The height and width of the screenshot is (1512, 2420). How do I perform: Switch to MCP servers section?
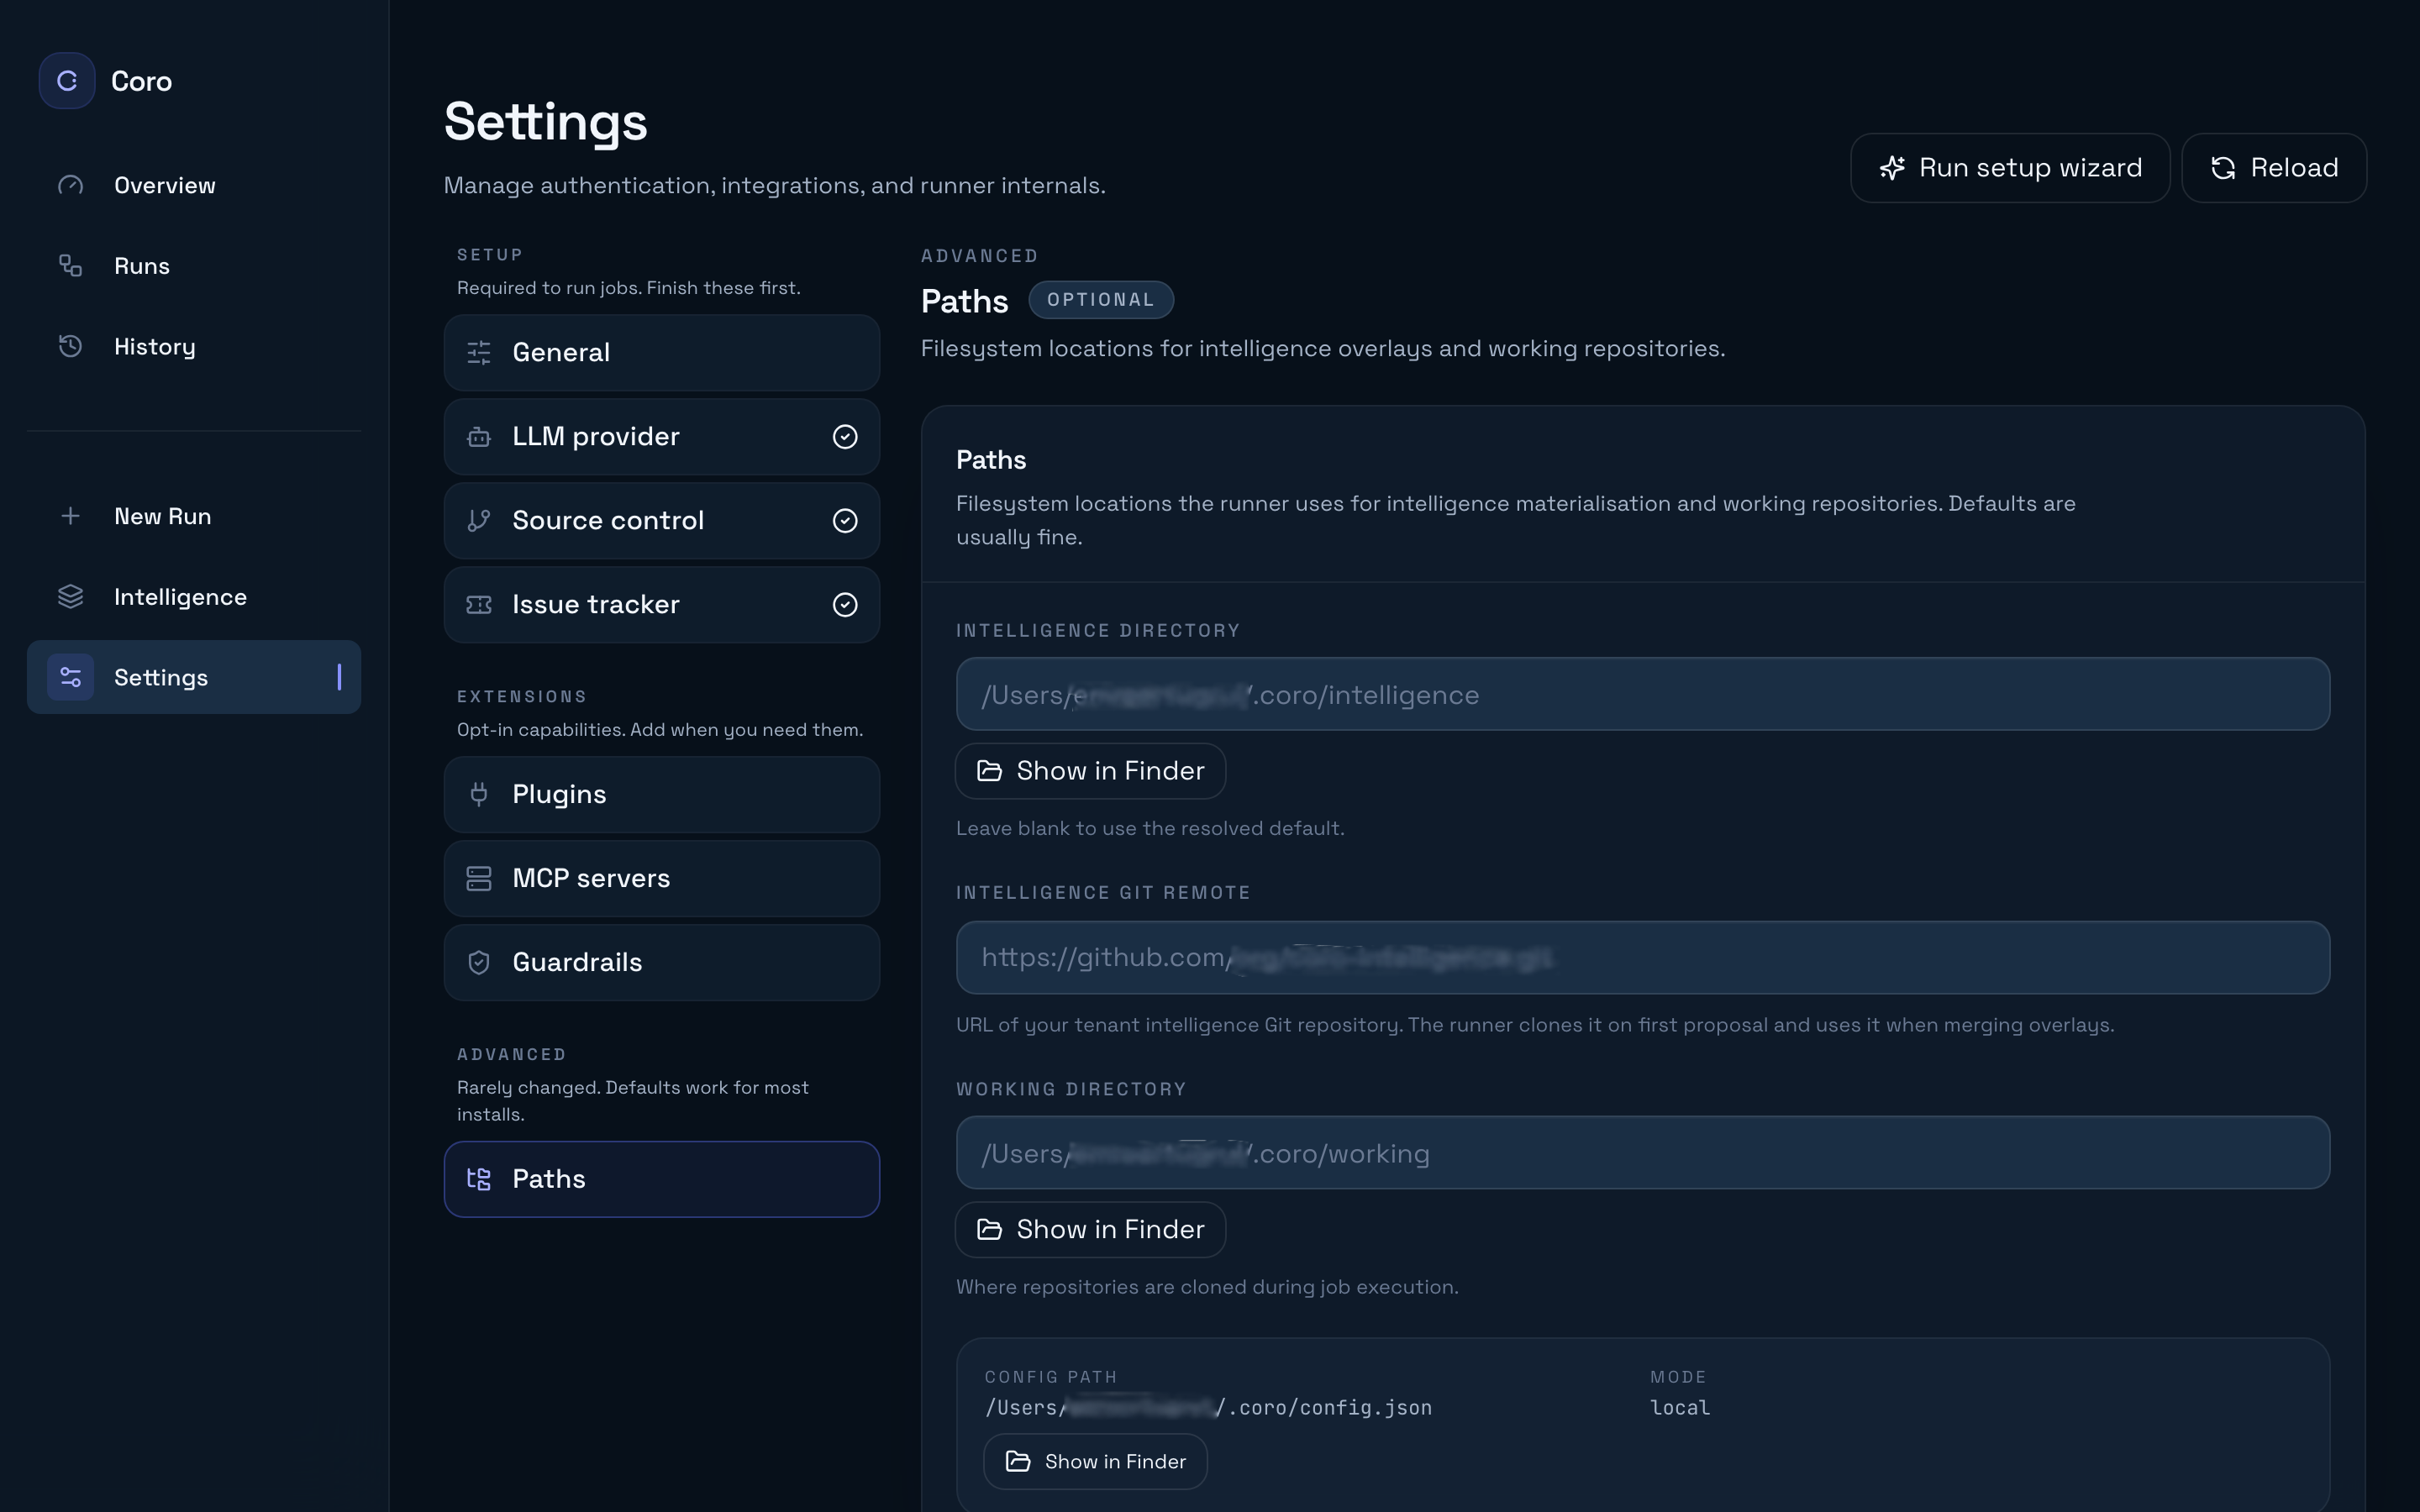pos(662,879)
